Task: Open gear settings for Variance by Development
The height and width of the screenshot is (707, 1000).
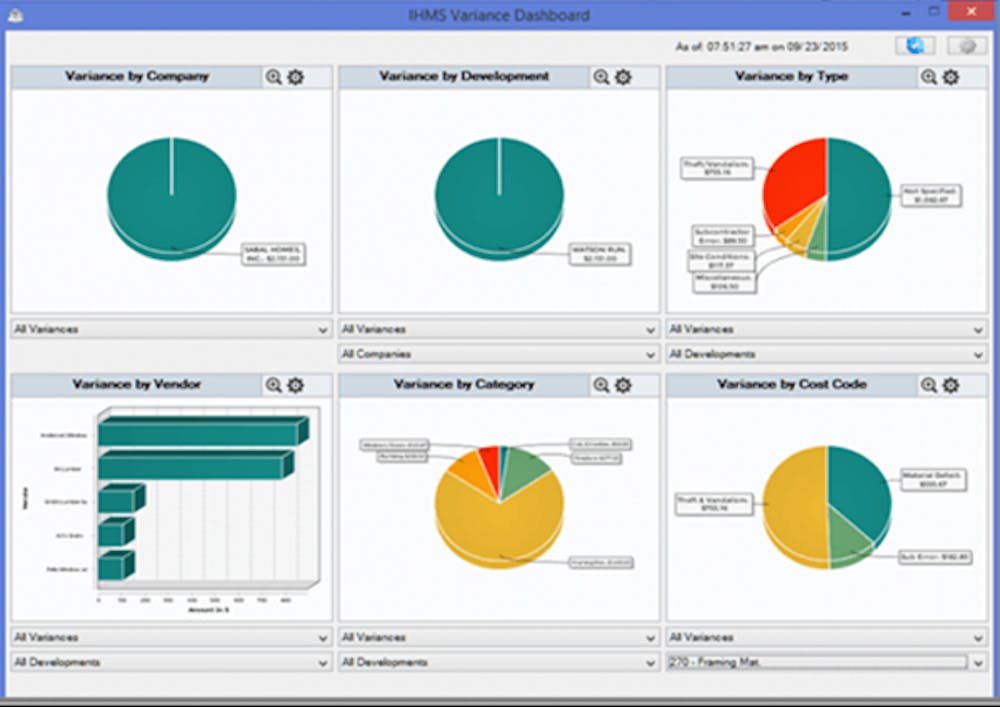Action: [x=623, y=77]
